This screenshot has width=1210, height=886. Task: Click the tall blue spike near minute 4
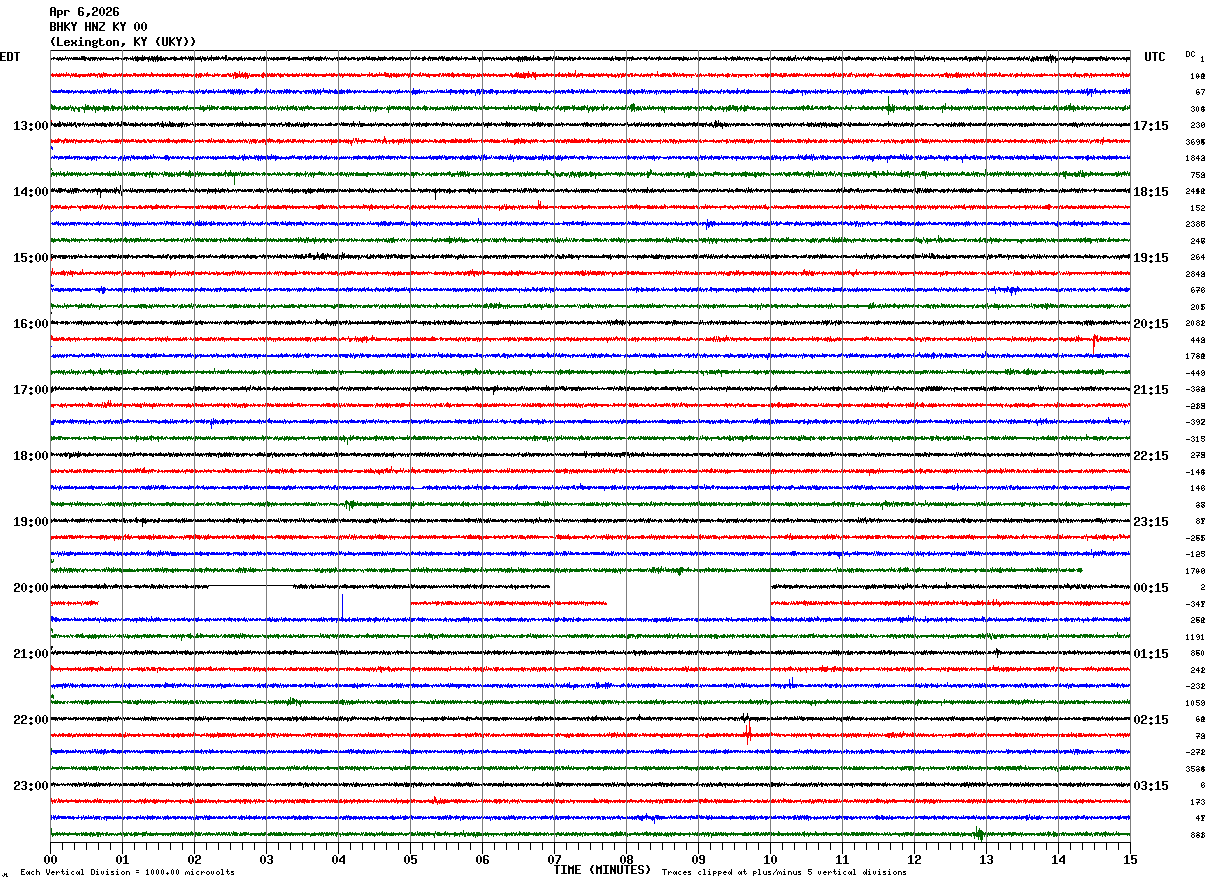click(342, 606)
